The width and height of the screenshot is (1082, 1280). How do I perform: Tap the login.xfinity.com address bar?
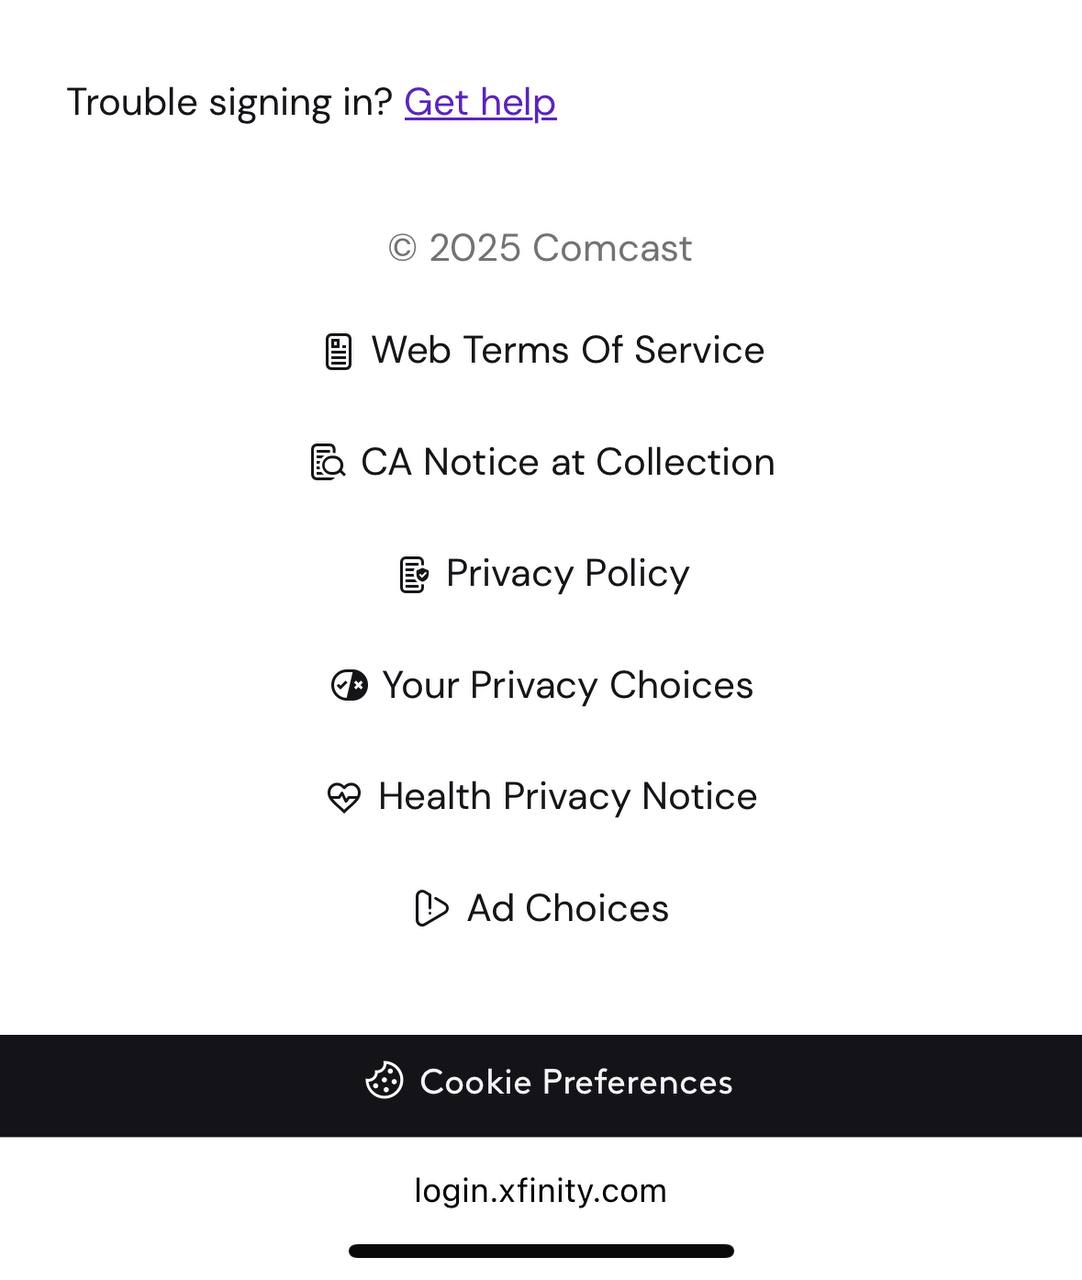tap(540, 1190)
